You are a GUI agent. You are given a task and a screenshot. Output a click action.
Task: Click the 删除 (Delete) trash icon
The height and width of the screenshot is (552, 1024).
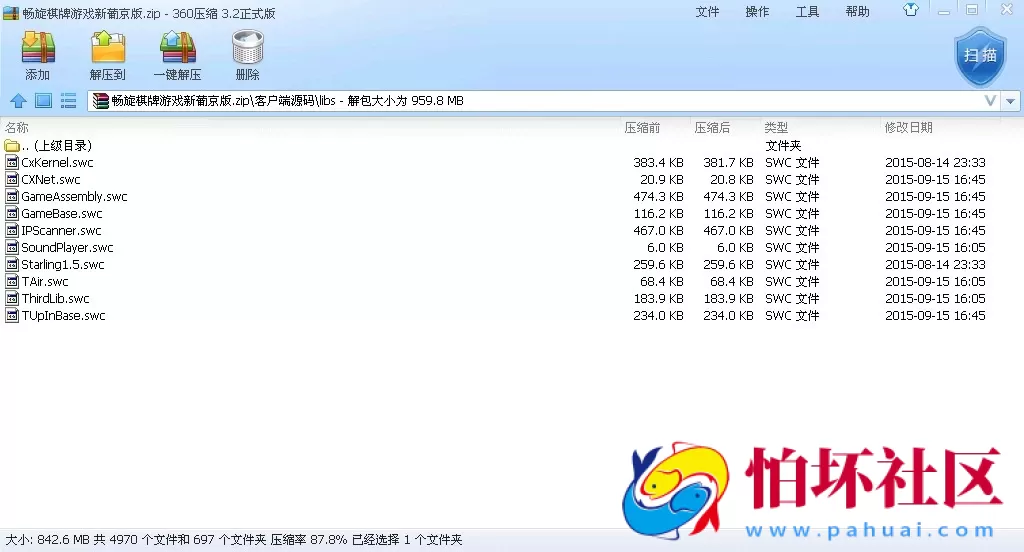click(x=248, y=47)
